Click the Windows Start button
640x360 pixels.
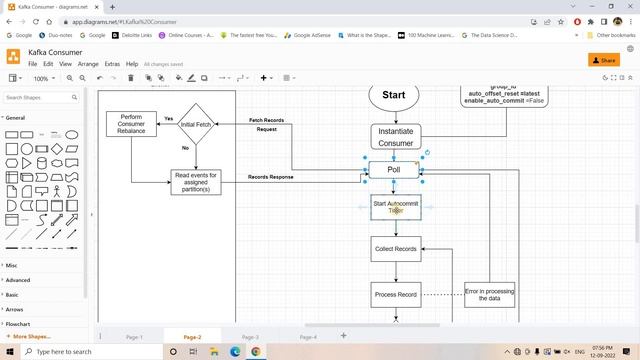pos(10,351)
